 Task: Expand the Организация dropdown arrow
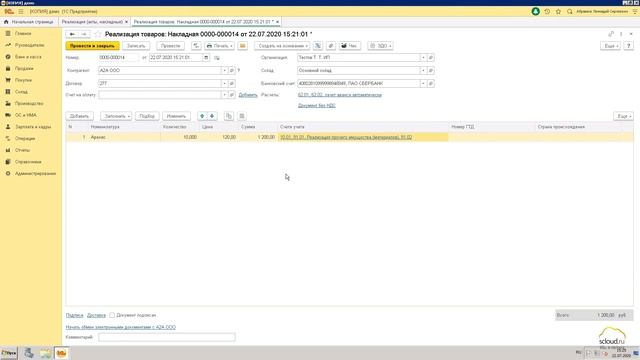click(x=423, y=58)
